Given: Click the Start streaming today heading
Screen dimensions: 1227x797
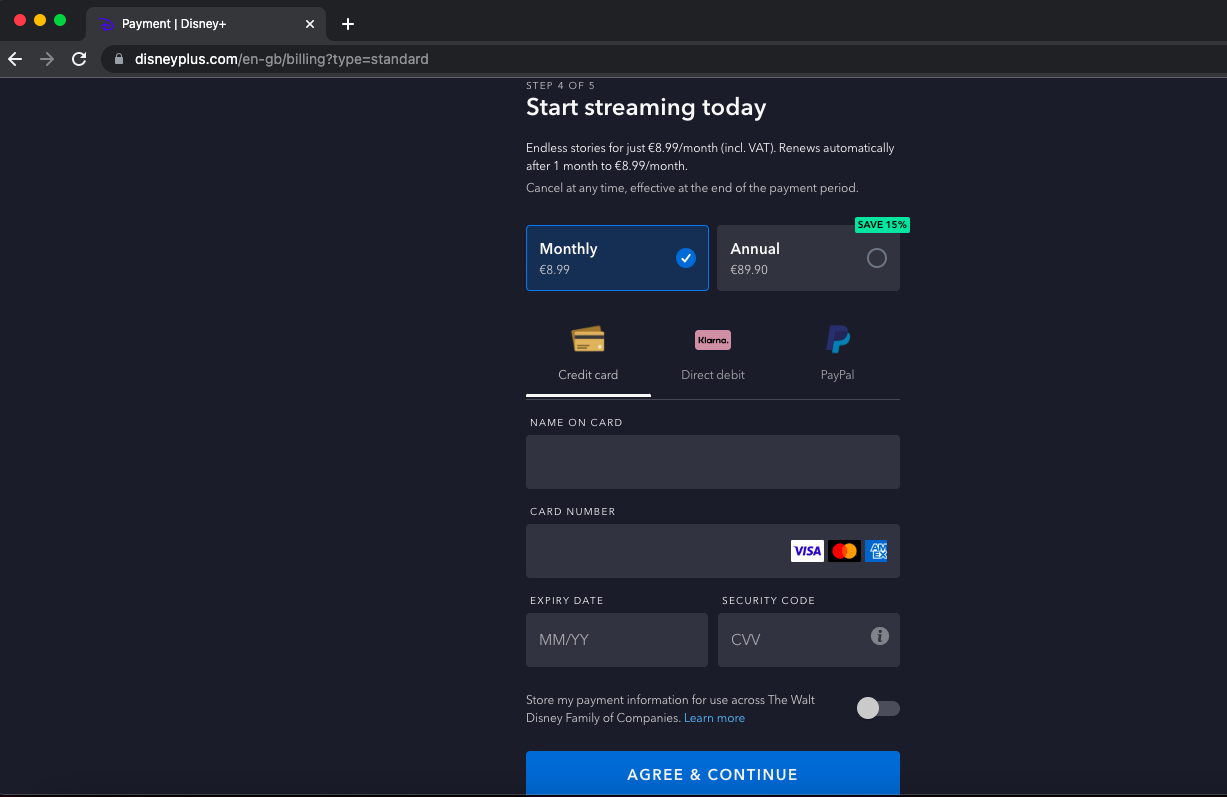Looking at the screenshot, I should (x=646, y=107).
